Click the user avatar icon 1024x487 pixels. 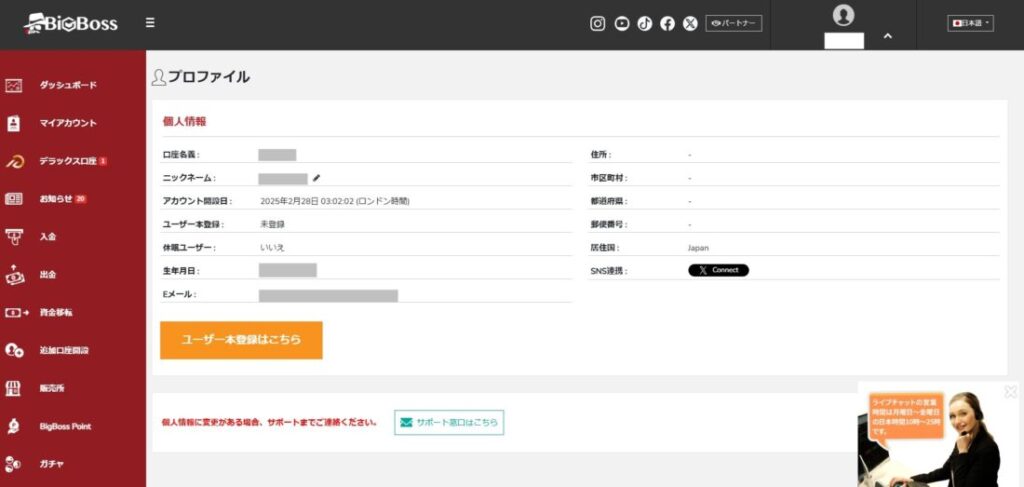pos(844,15)
